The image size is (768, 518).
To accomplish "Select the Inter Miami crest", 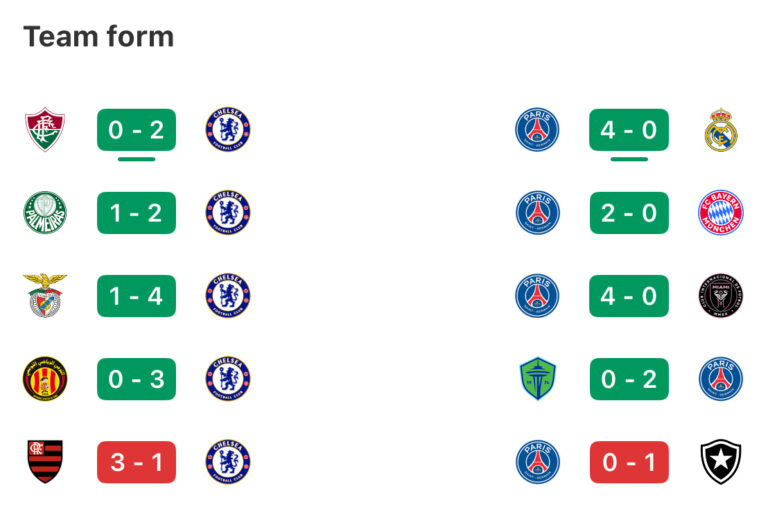I will (721, 296).
